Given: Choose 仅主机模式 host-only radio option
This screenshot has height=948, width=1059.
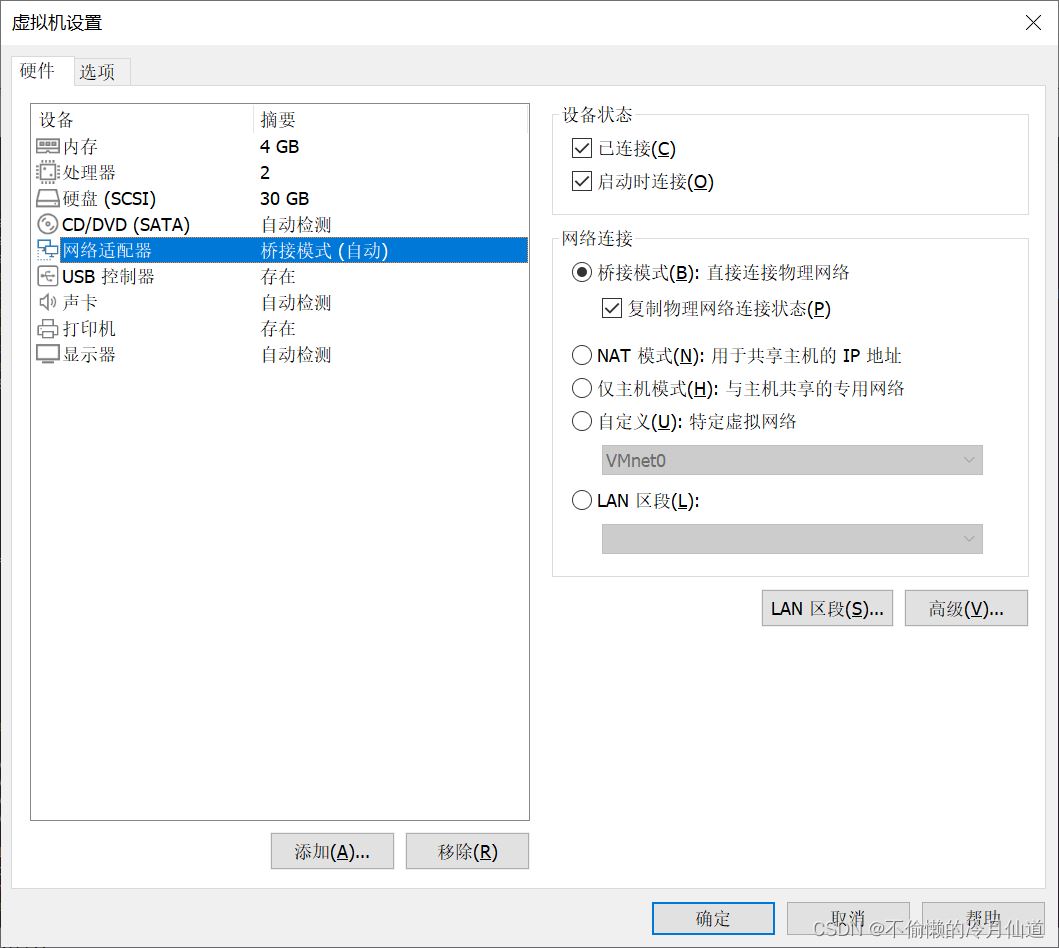Looking at the screenshot, I should pos(582,388).
